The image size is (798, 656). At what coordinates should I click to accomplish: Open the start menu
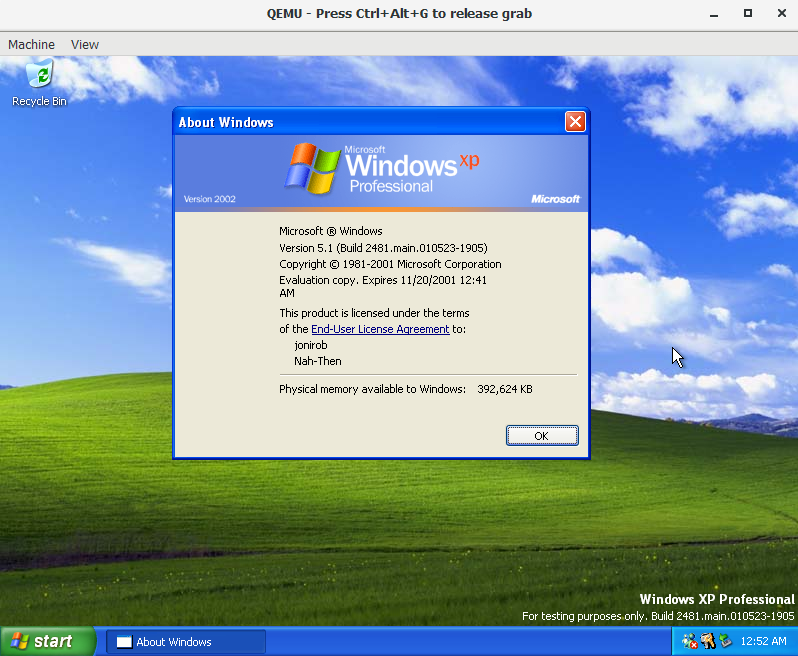(47, 641)
